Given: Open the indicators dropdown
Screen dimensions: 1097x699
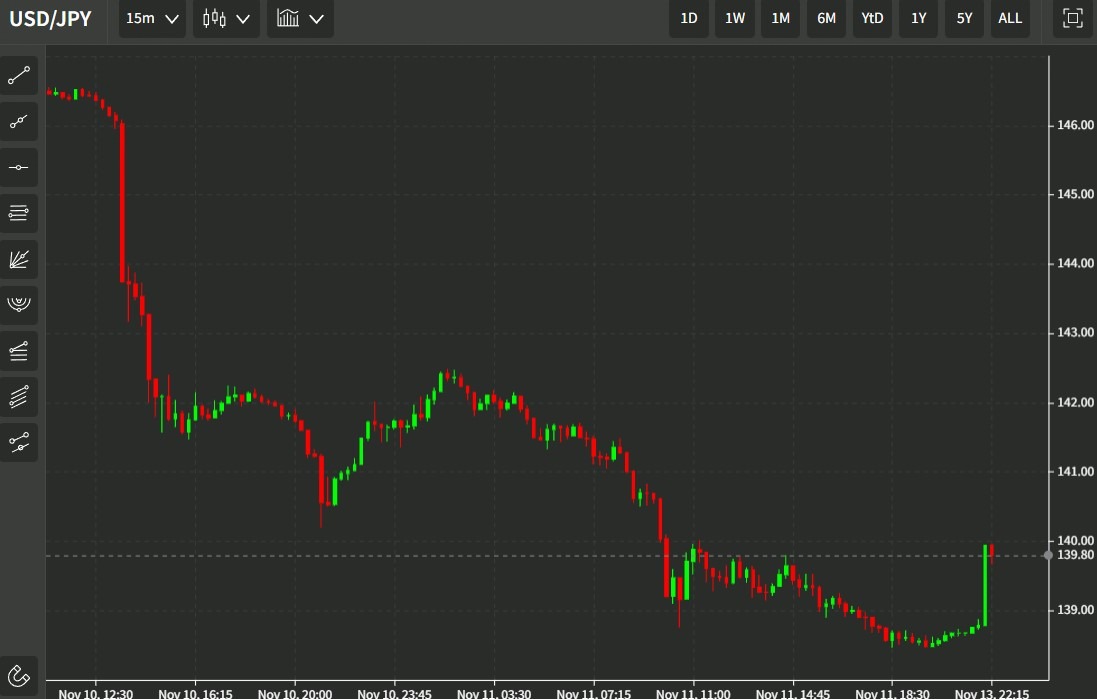Looking at the screenshot, I should click(x=300, y=18).
